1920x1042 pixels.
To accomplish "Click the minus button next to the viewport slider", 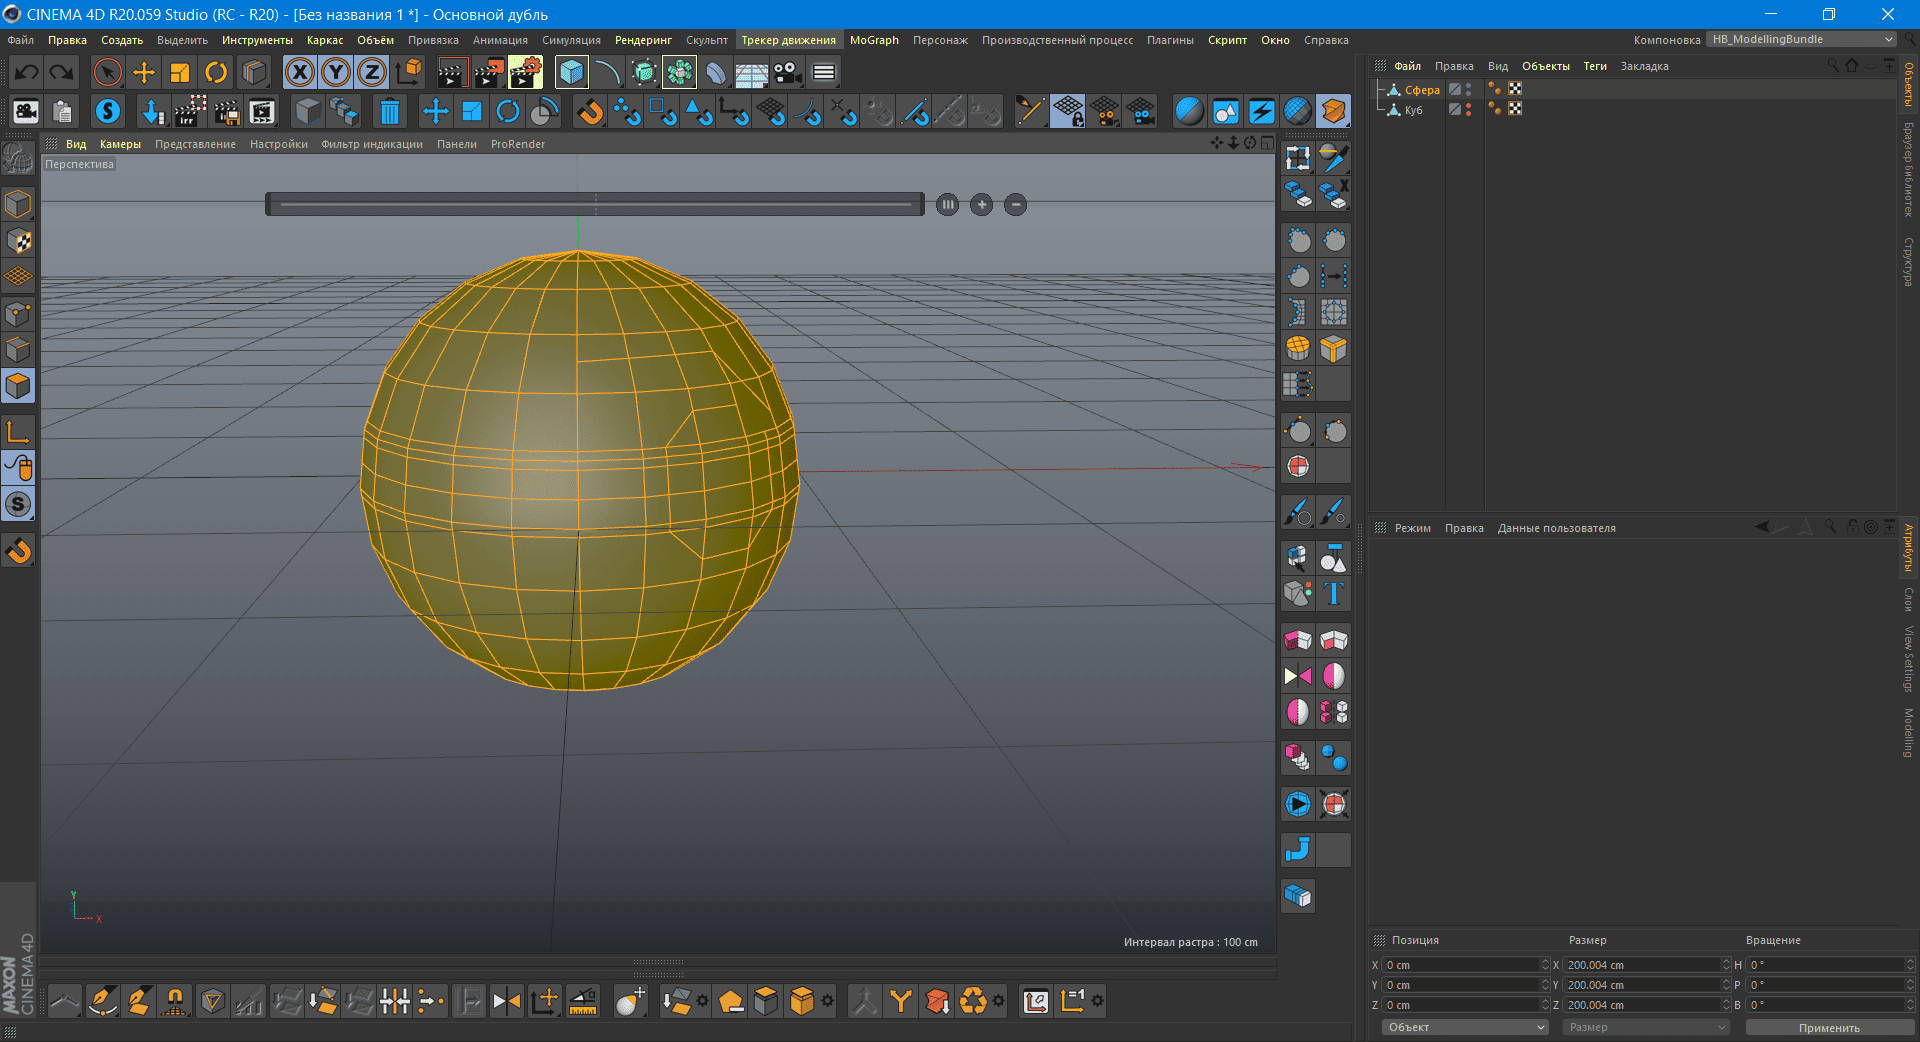I will pyautogui.click(x=1015, y=205).
